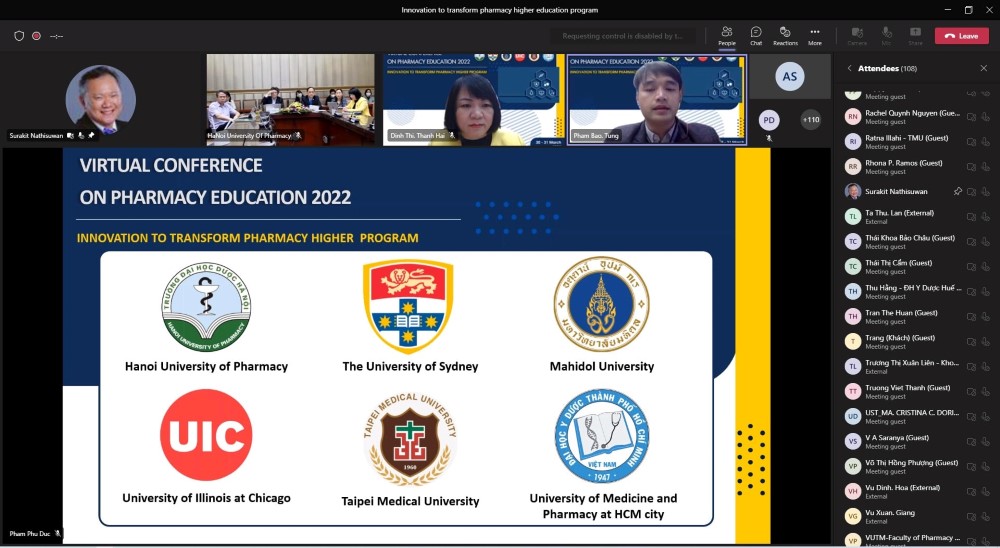Open the meeting Chat
The height and width of the screenshot is (548, 1000).
point(756,35)
